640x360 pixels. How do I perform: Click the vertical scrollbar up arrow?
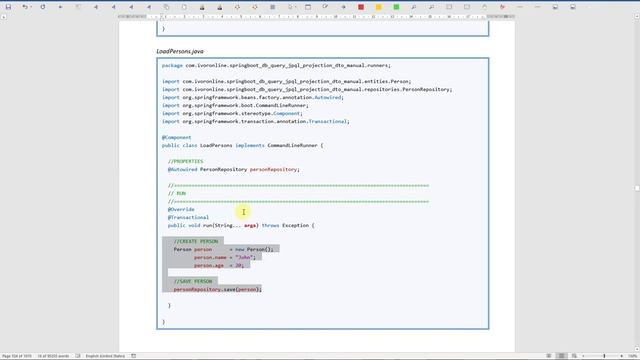(x=637, y=16)
